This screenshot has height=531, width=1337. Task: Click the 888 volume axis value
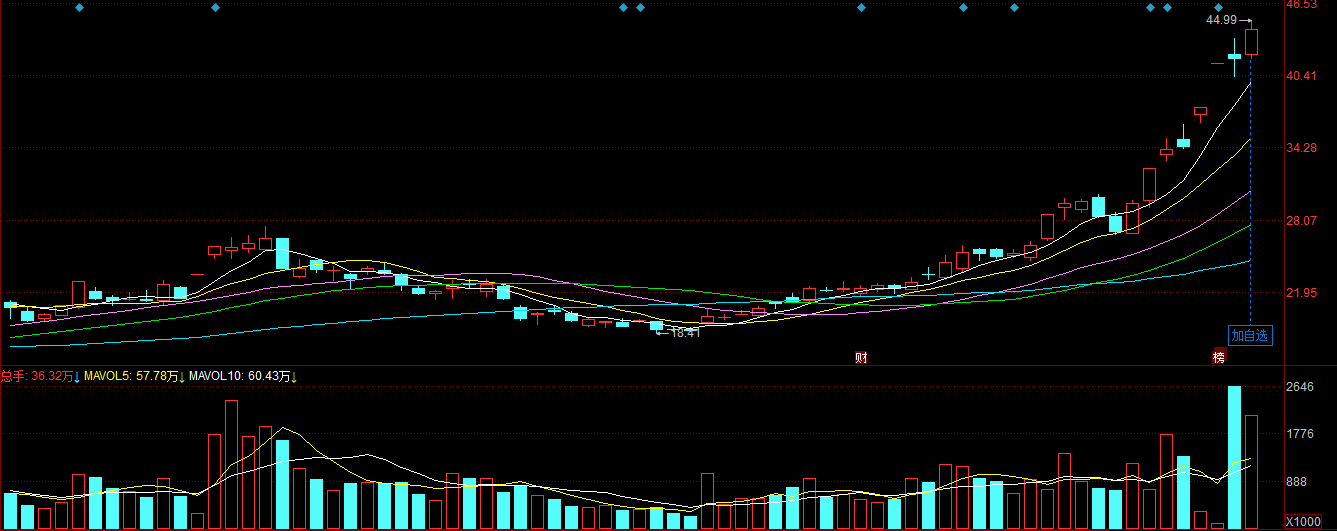tap(1295, 481)
